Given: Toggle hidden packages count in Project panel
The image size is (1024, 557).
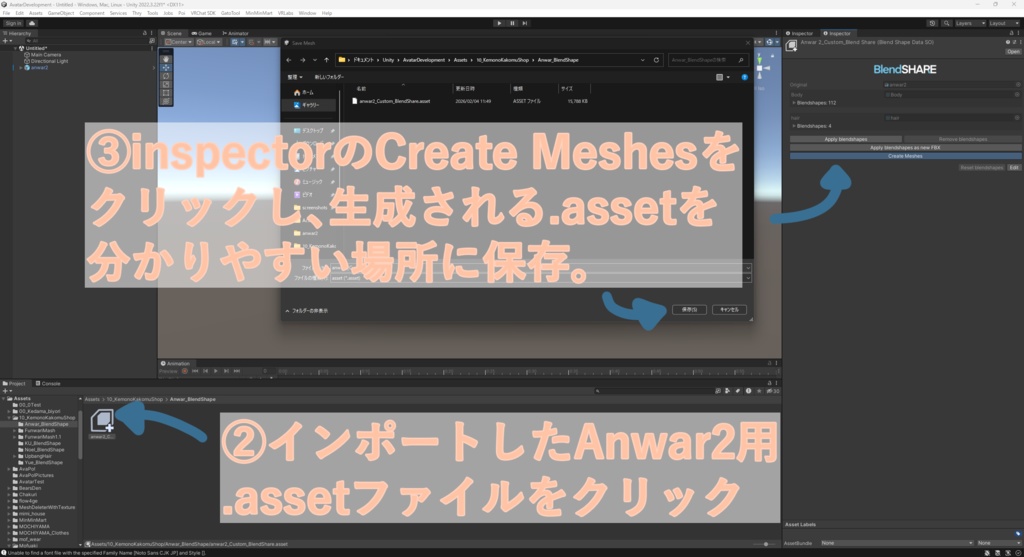Looking at the screenshot, I should coord(773,391).
